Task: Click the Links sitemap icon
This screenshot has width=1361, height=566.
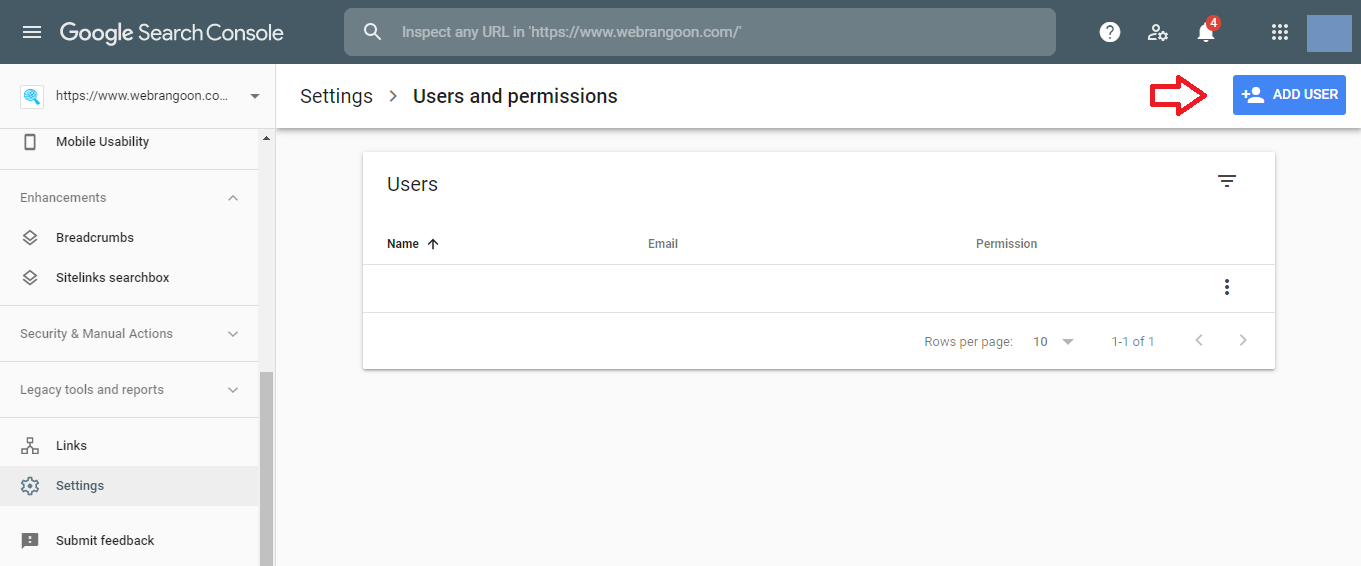Action: pos(30,446)
